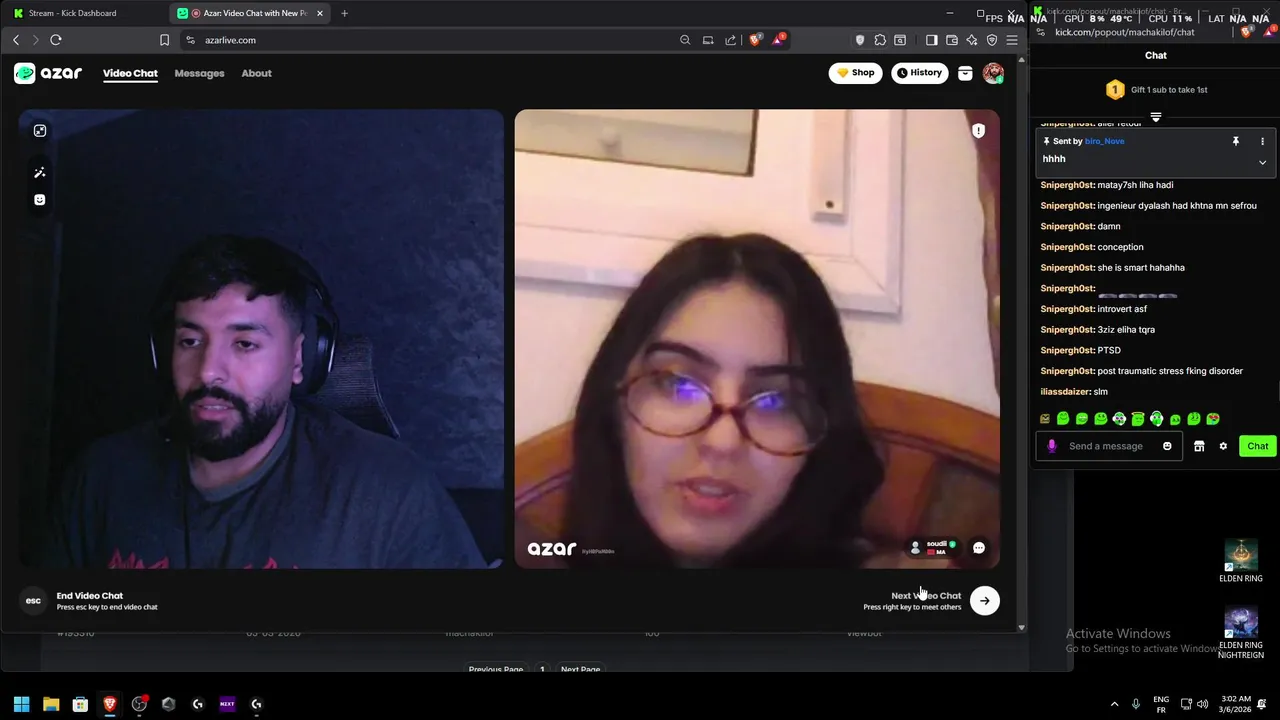This screenshot has height=720, width=1280.
Task: Open the ELDEN RING desktop shortcut
Action: [x=1241, y=561]
